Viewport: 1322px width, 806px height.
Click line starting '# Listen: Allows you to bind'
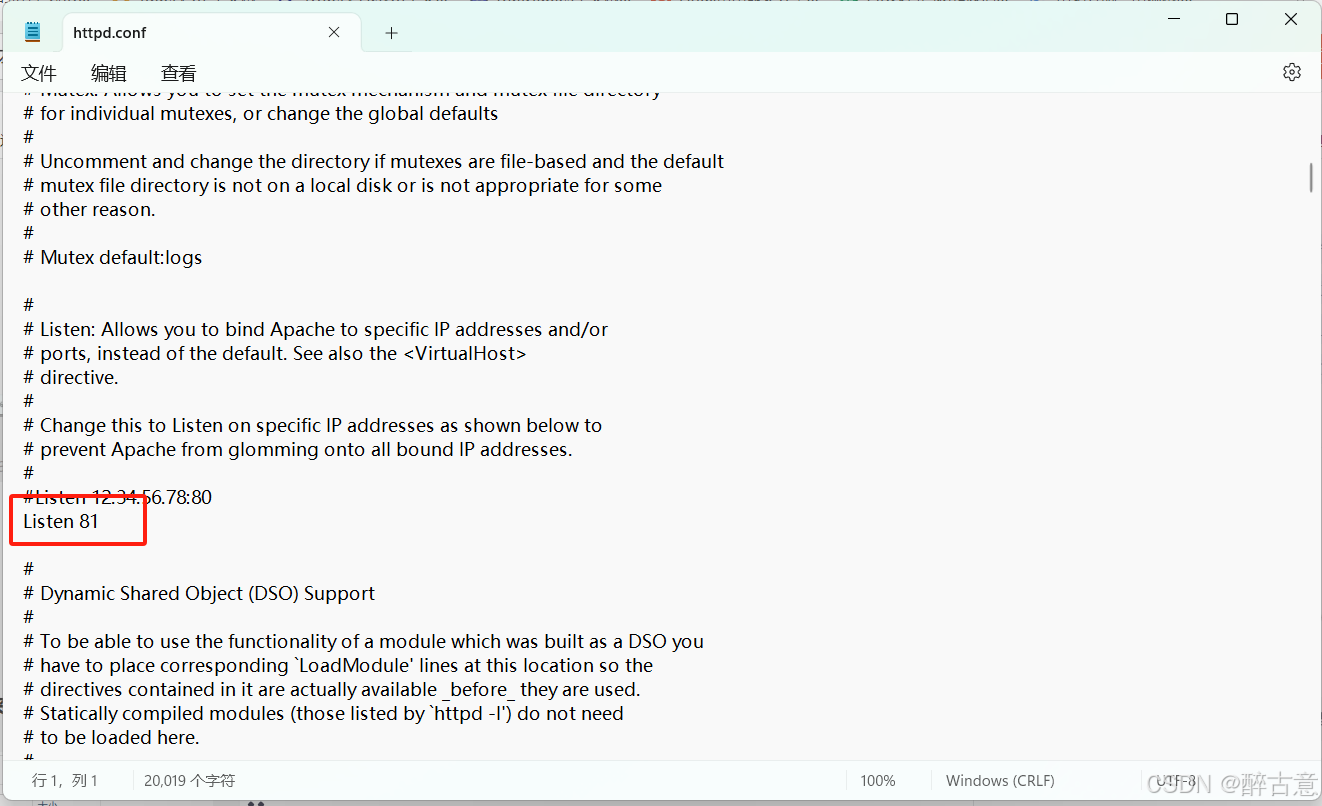tap(316, 329)
